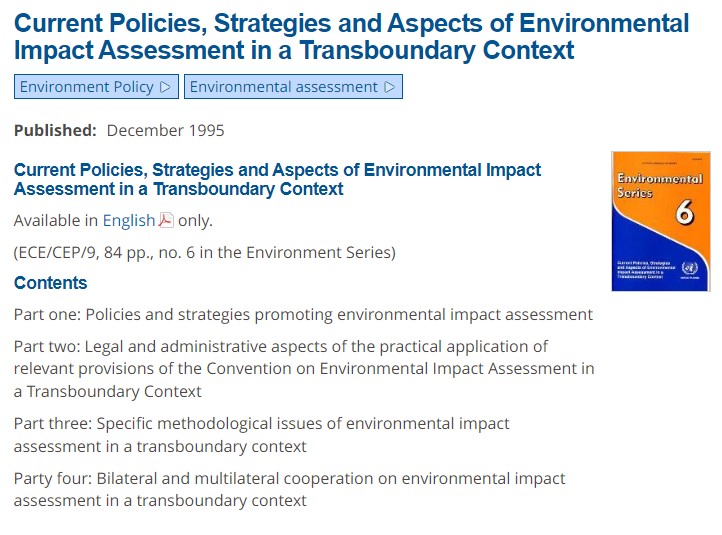Click the Part two contents entry
The image size is (722, 535).
coord(304,369)
